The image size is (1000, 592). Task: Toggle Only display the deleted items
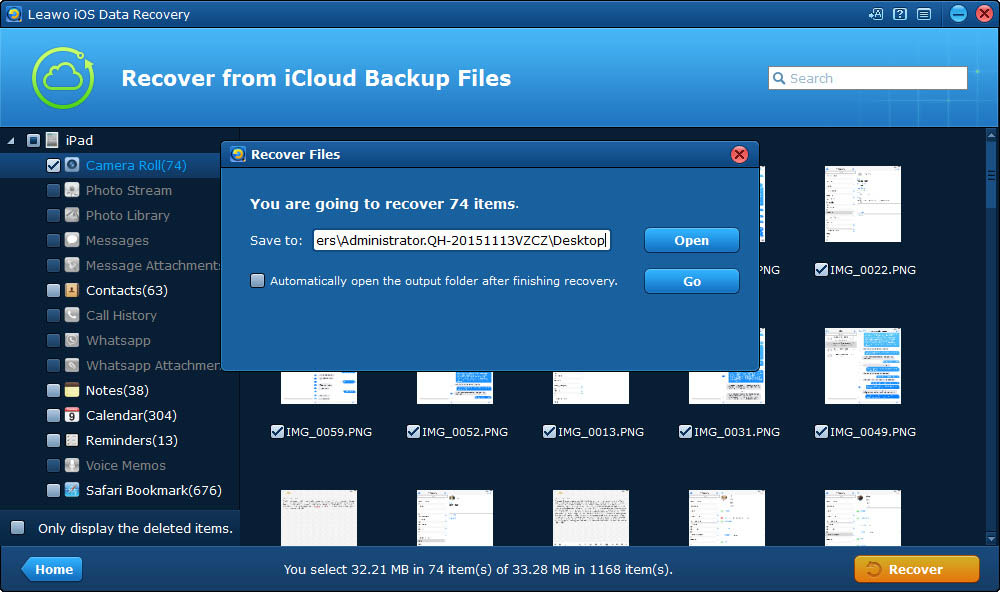pos(18,528)
